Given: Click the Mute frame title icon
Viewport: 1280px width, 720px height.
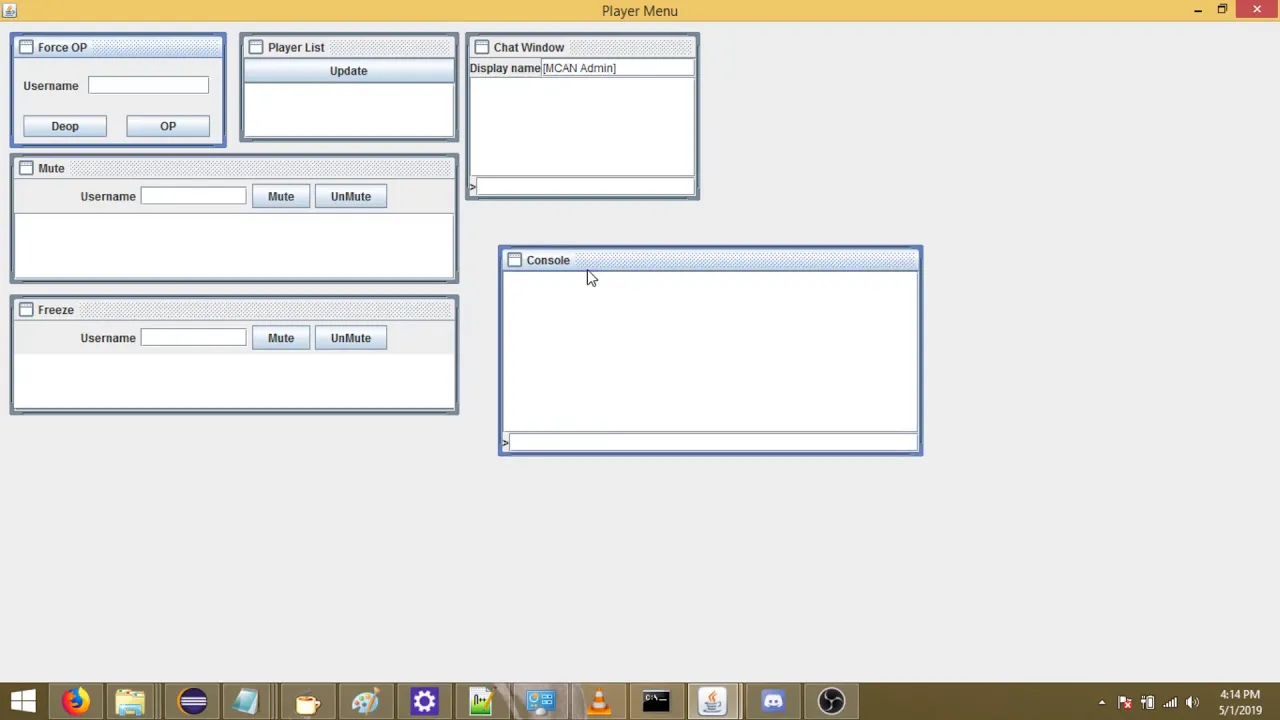Looking at the screenshot, I should (x=27, y=168).
